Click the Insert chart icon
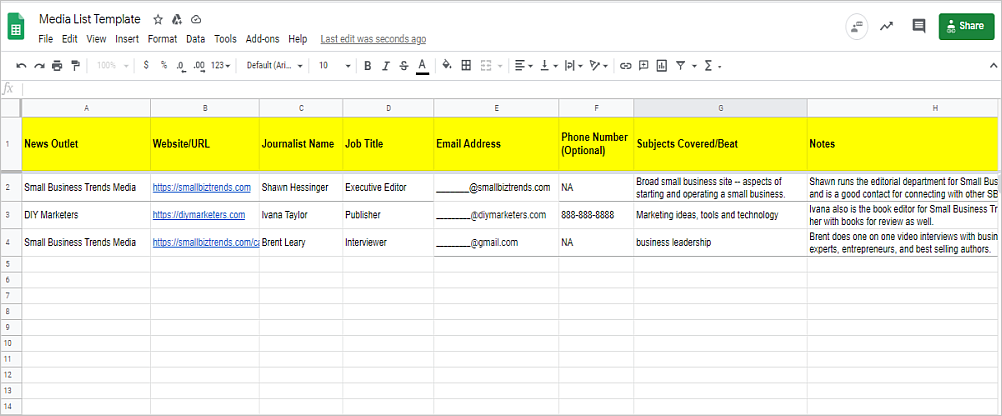This screenshot has height=416, width=1002. pos(661,65)
